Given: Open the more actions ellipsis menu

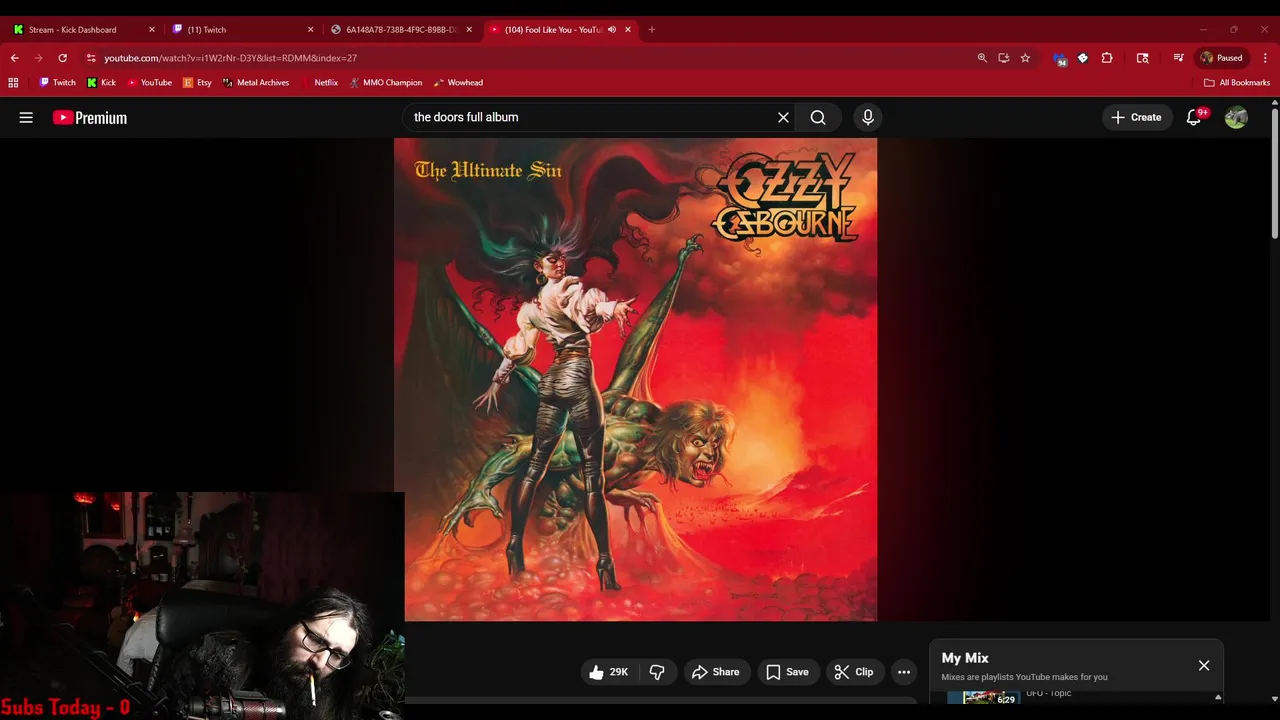Looking at the screenshot, I should coord(904,672).
